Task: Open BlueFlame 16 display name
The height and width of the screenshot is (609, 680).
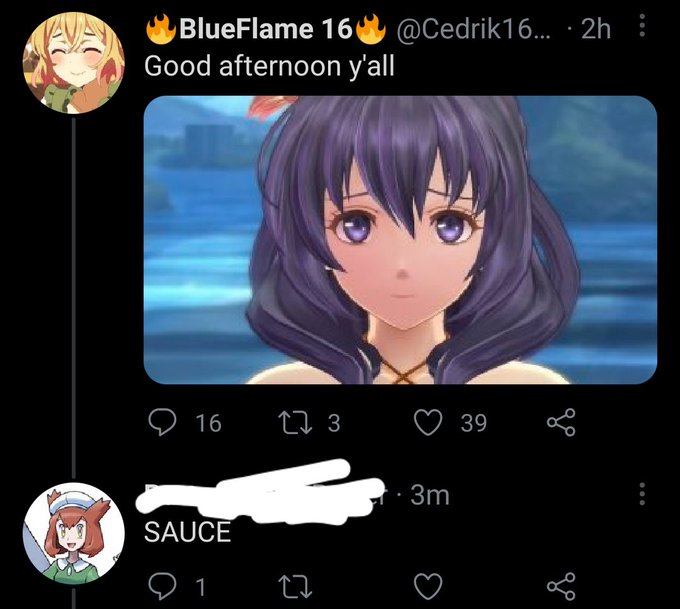Action: coord(265,29)
